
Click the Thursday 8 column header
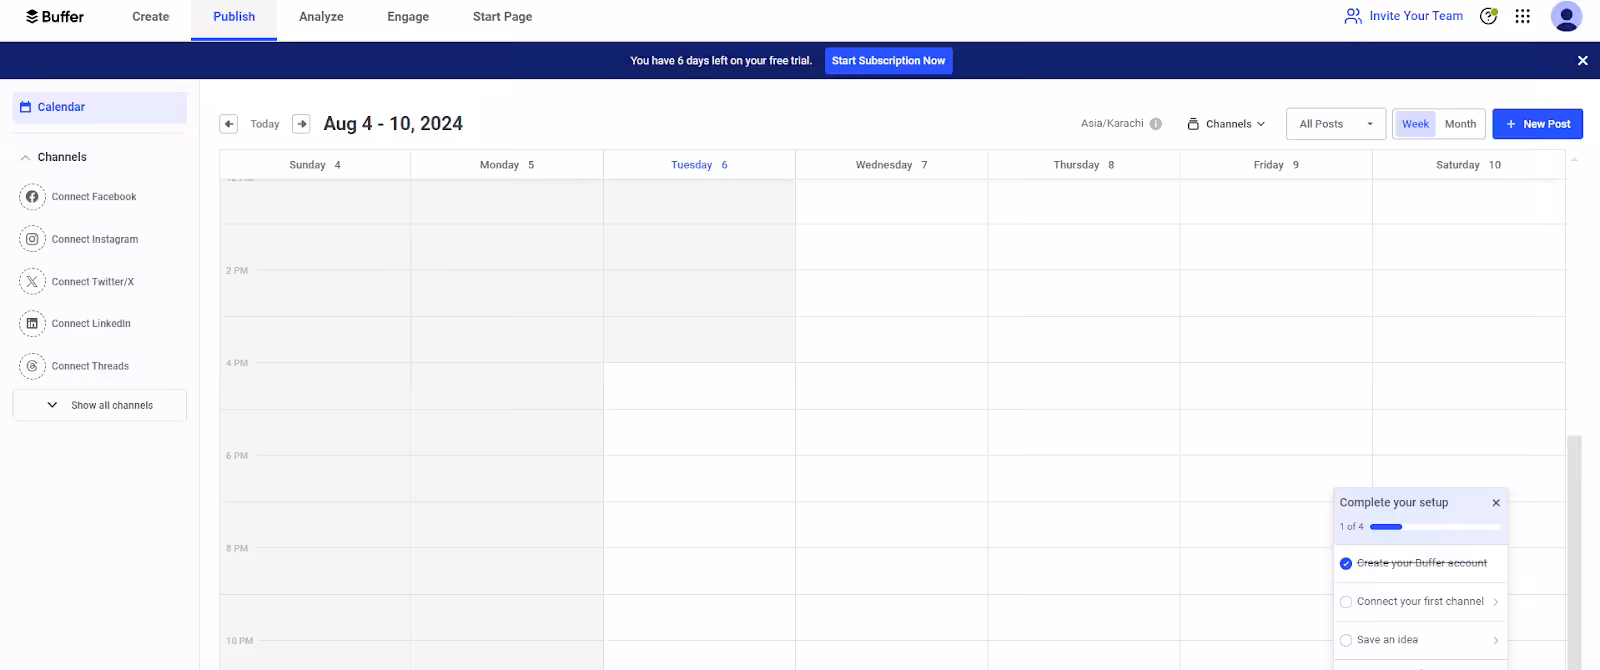pos(1083,165)
